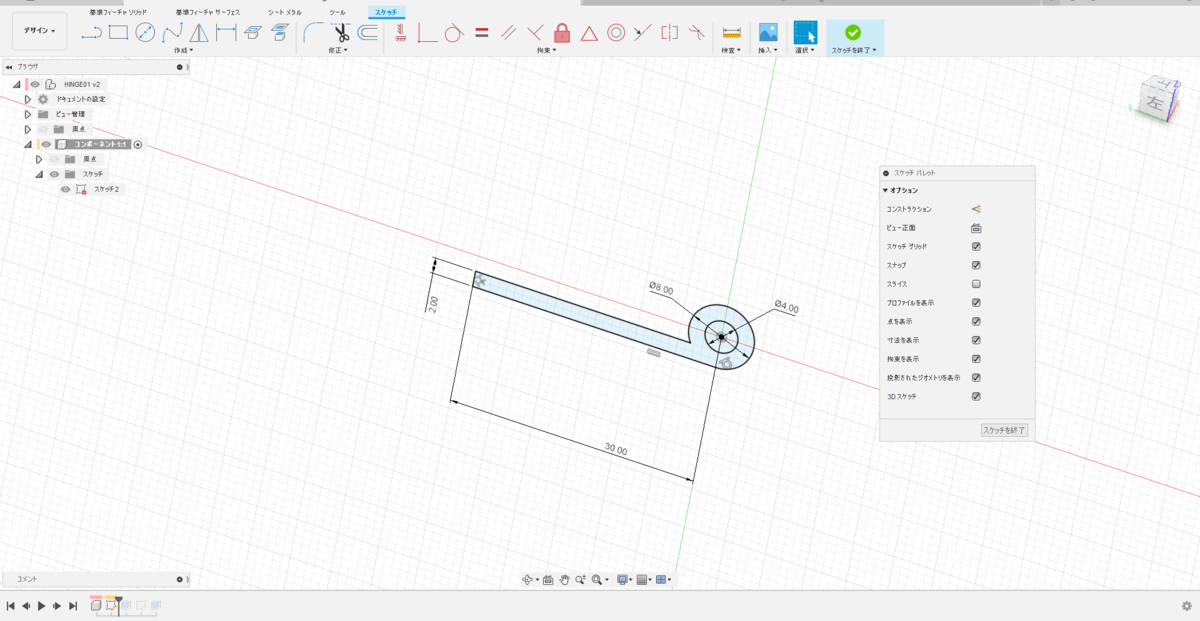Viewport: 1200px width, 621px height.
Task: Switch to the 基準フィーチャ ソリッド tab
Action: pos(118,12)
